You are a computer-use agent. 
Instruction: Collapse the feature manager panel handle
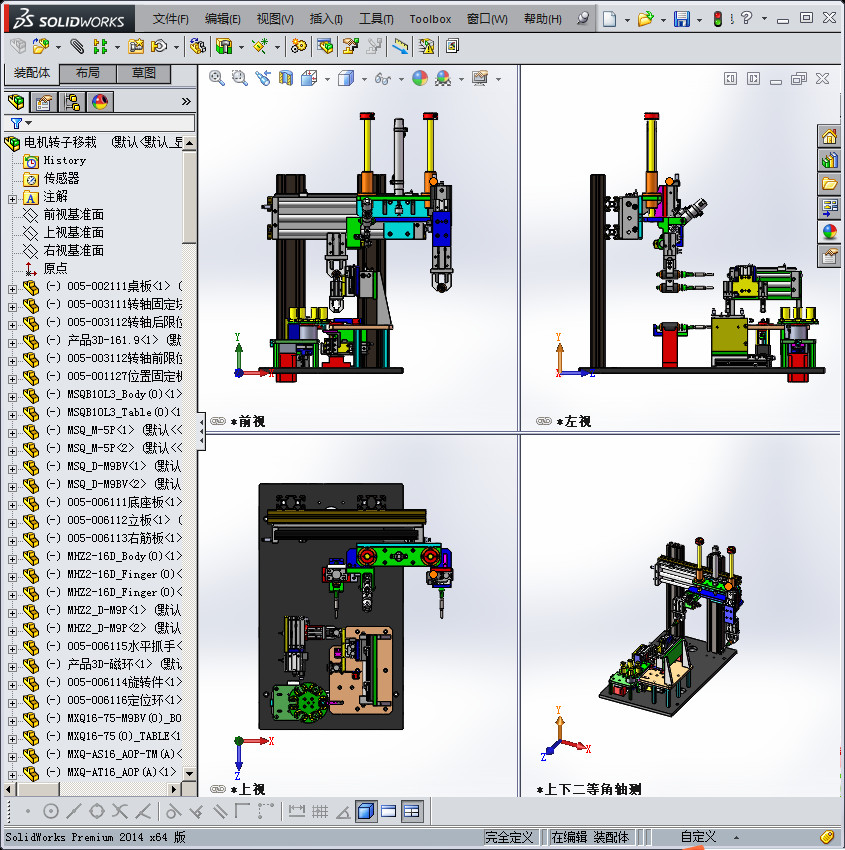click(x=201, y=432)
